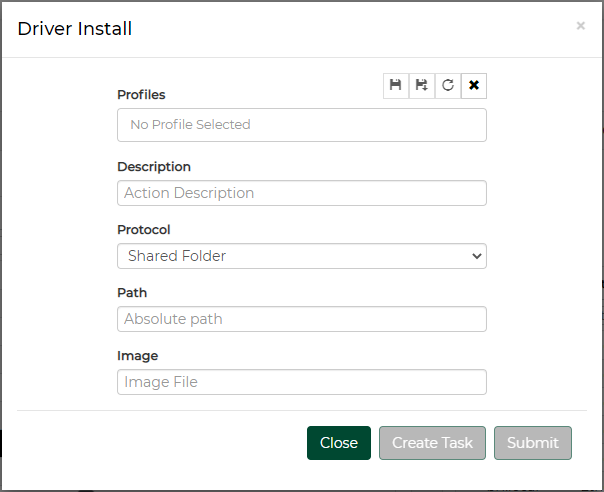This screenshot has width=604, height=492.
Task: Click the Create Task button
Action: pyautogui.click(x=432, y=443)
